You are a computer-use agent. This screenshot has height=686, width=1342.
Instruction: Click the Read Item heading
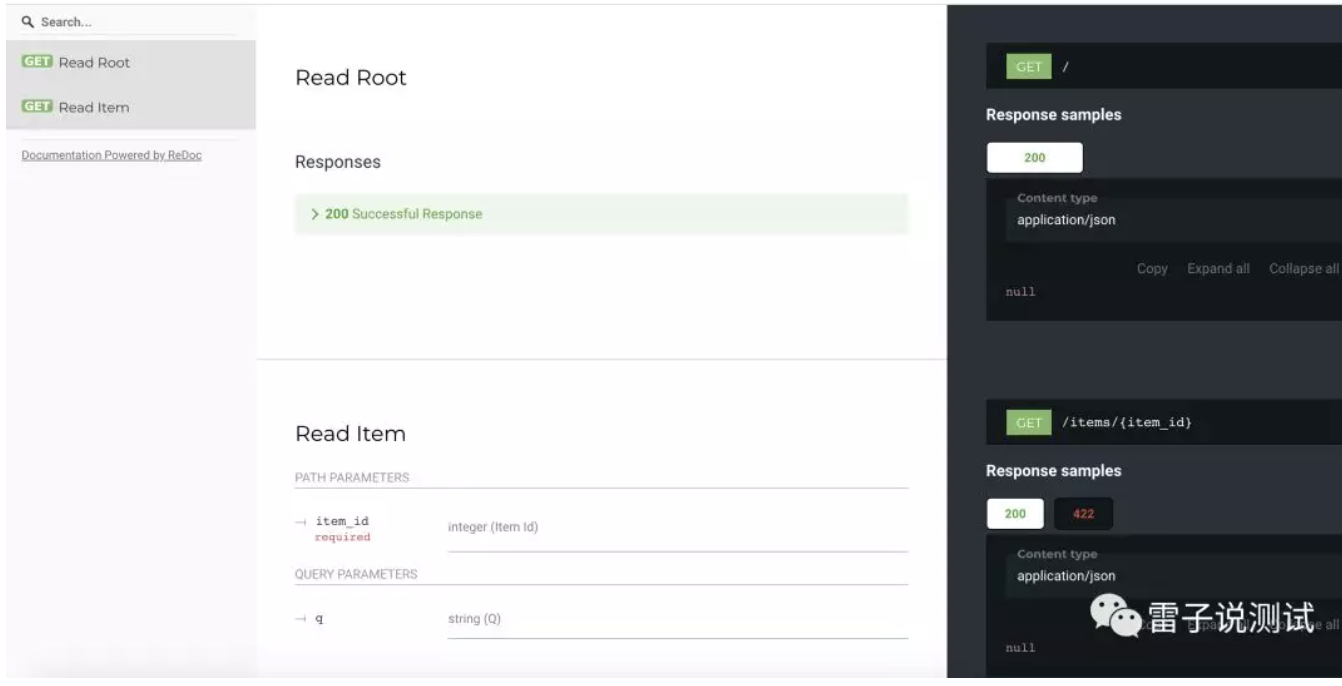(350, 434)
